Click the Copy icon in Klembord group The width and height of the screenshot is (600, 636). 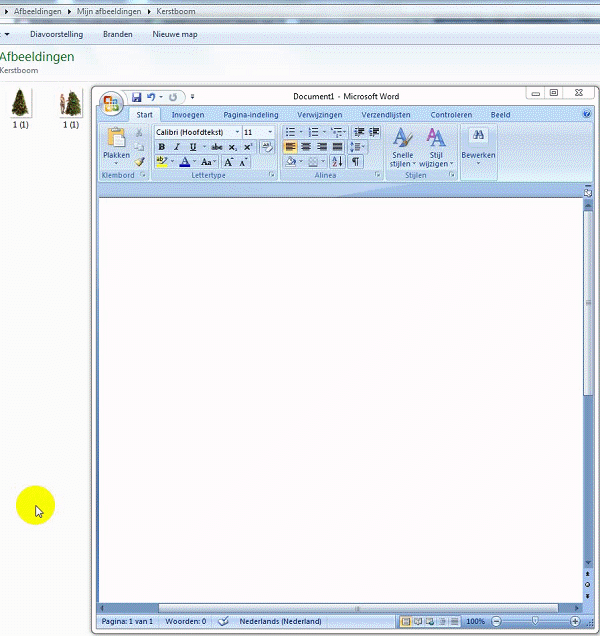pyautogui.click(x=139, y=147)
